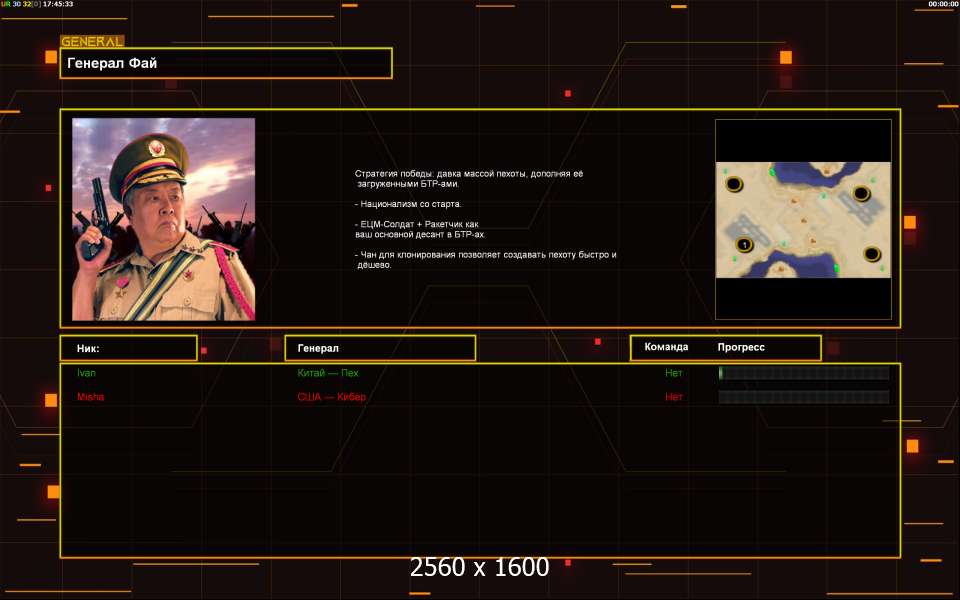960x600 pixels.
Task: Click the 'ЕЦМ-Солдат + Ракетчик' tip line
Action: (420, 229)
